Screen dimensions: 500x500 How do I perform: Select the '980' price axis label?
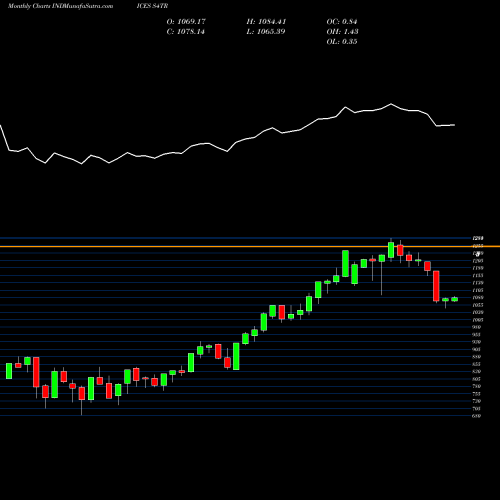(x=477, y=327)
